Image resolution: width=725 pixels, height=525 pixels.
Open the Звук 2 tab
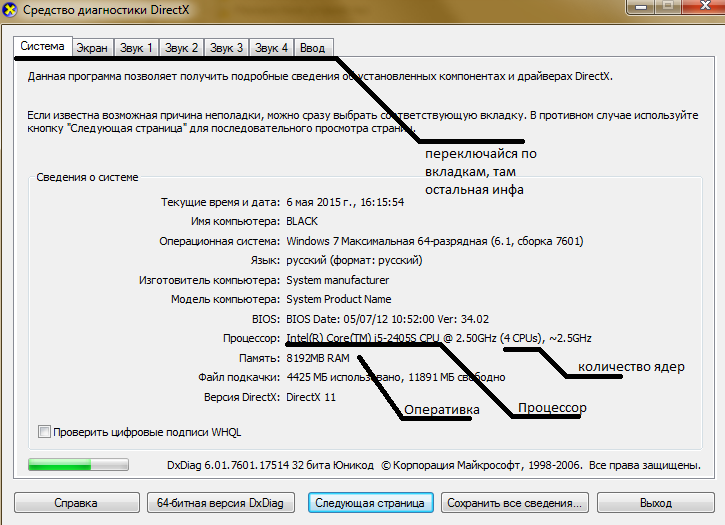tap(181, 48)
